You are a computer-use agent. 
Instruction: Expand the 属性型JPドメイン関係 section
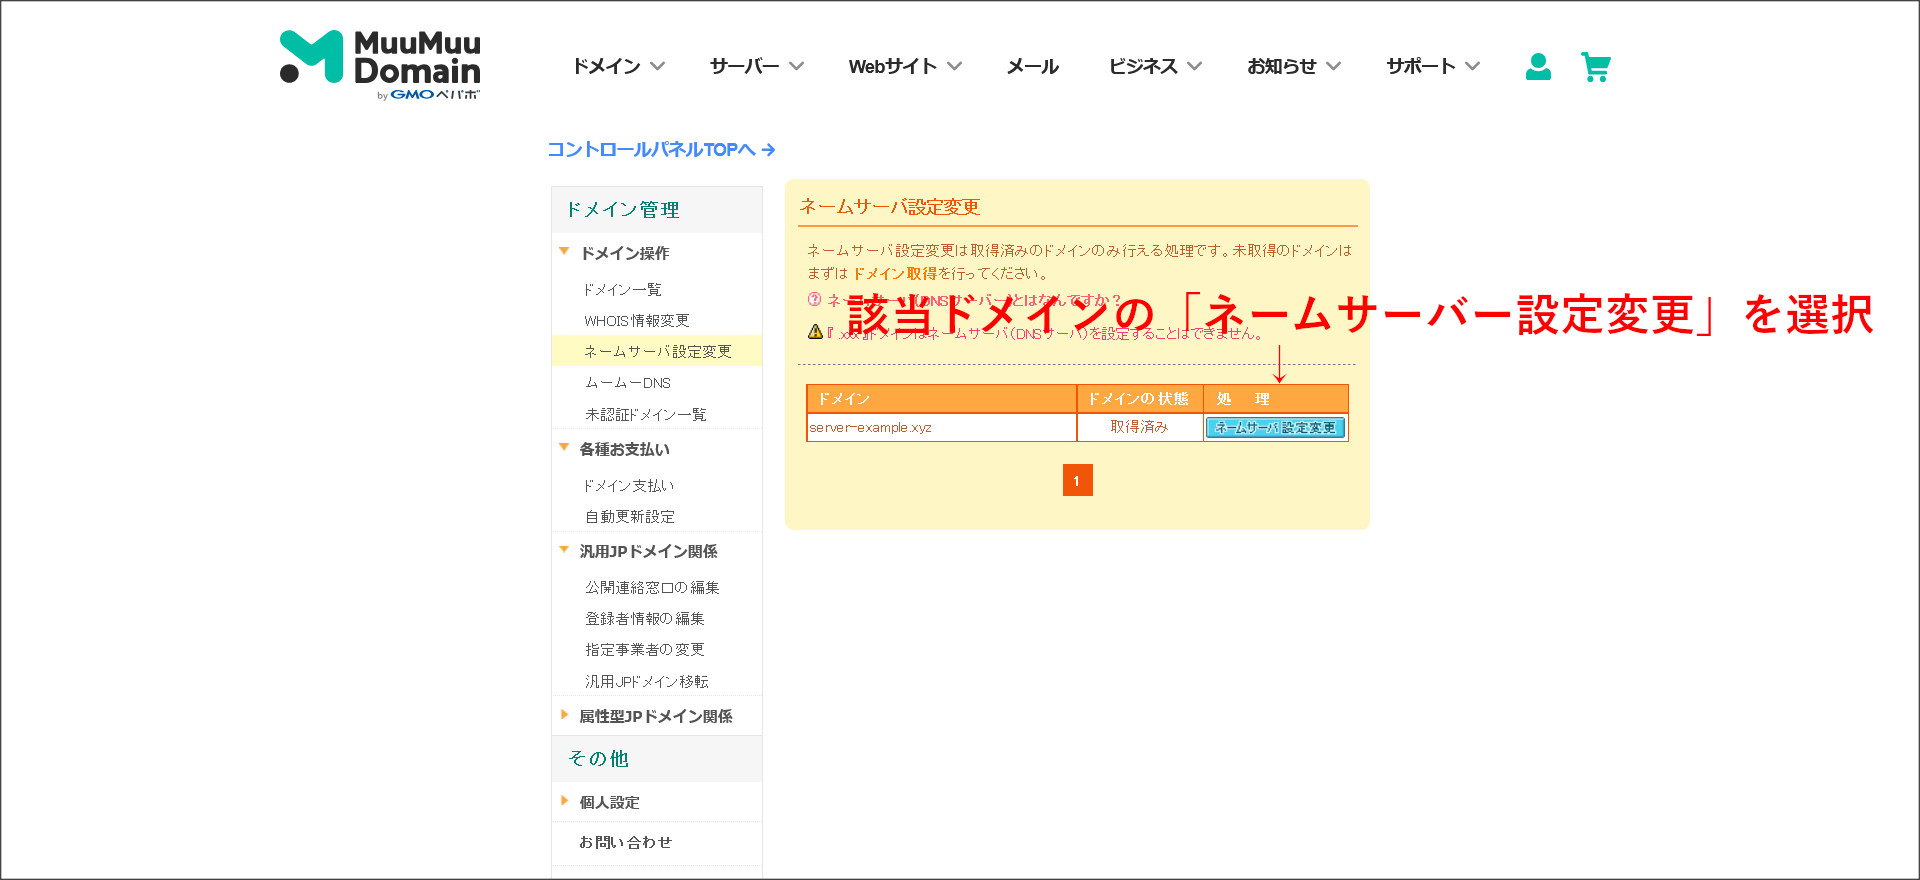(657, 716)
